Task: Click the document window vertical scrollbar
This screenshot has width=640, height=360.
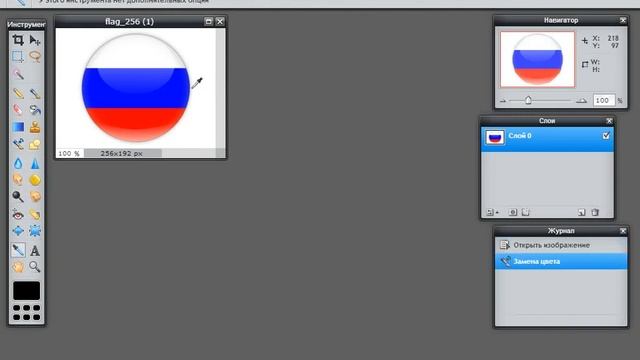Action: click(x=220, y=88)
